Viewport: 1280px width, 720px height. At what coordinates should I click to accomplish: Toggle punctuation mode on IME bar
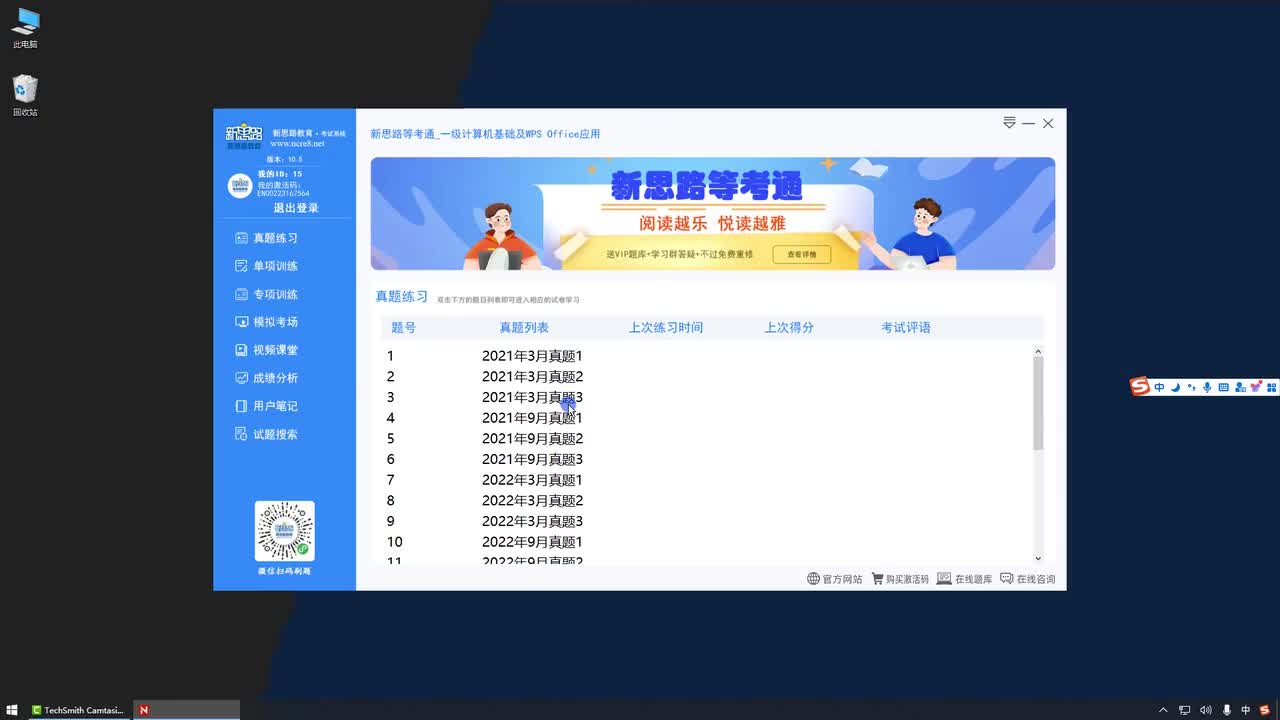click(x=1192, y=387)
